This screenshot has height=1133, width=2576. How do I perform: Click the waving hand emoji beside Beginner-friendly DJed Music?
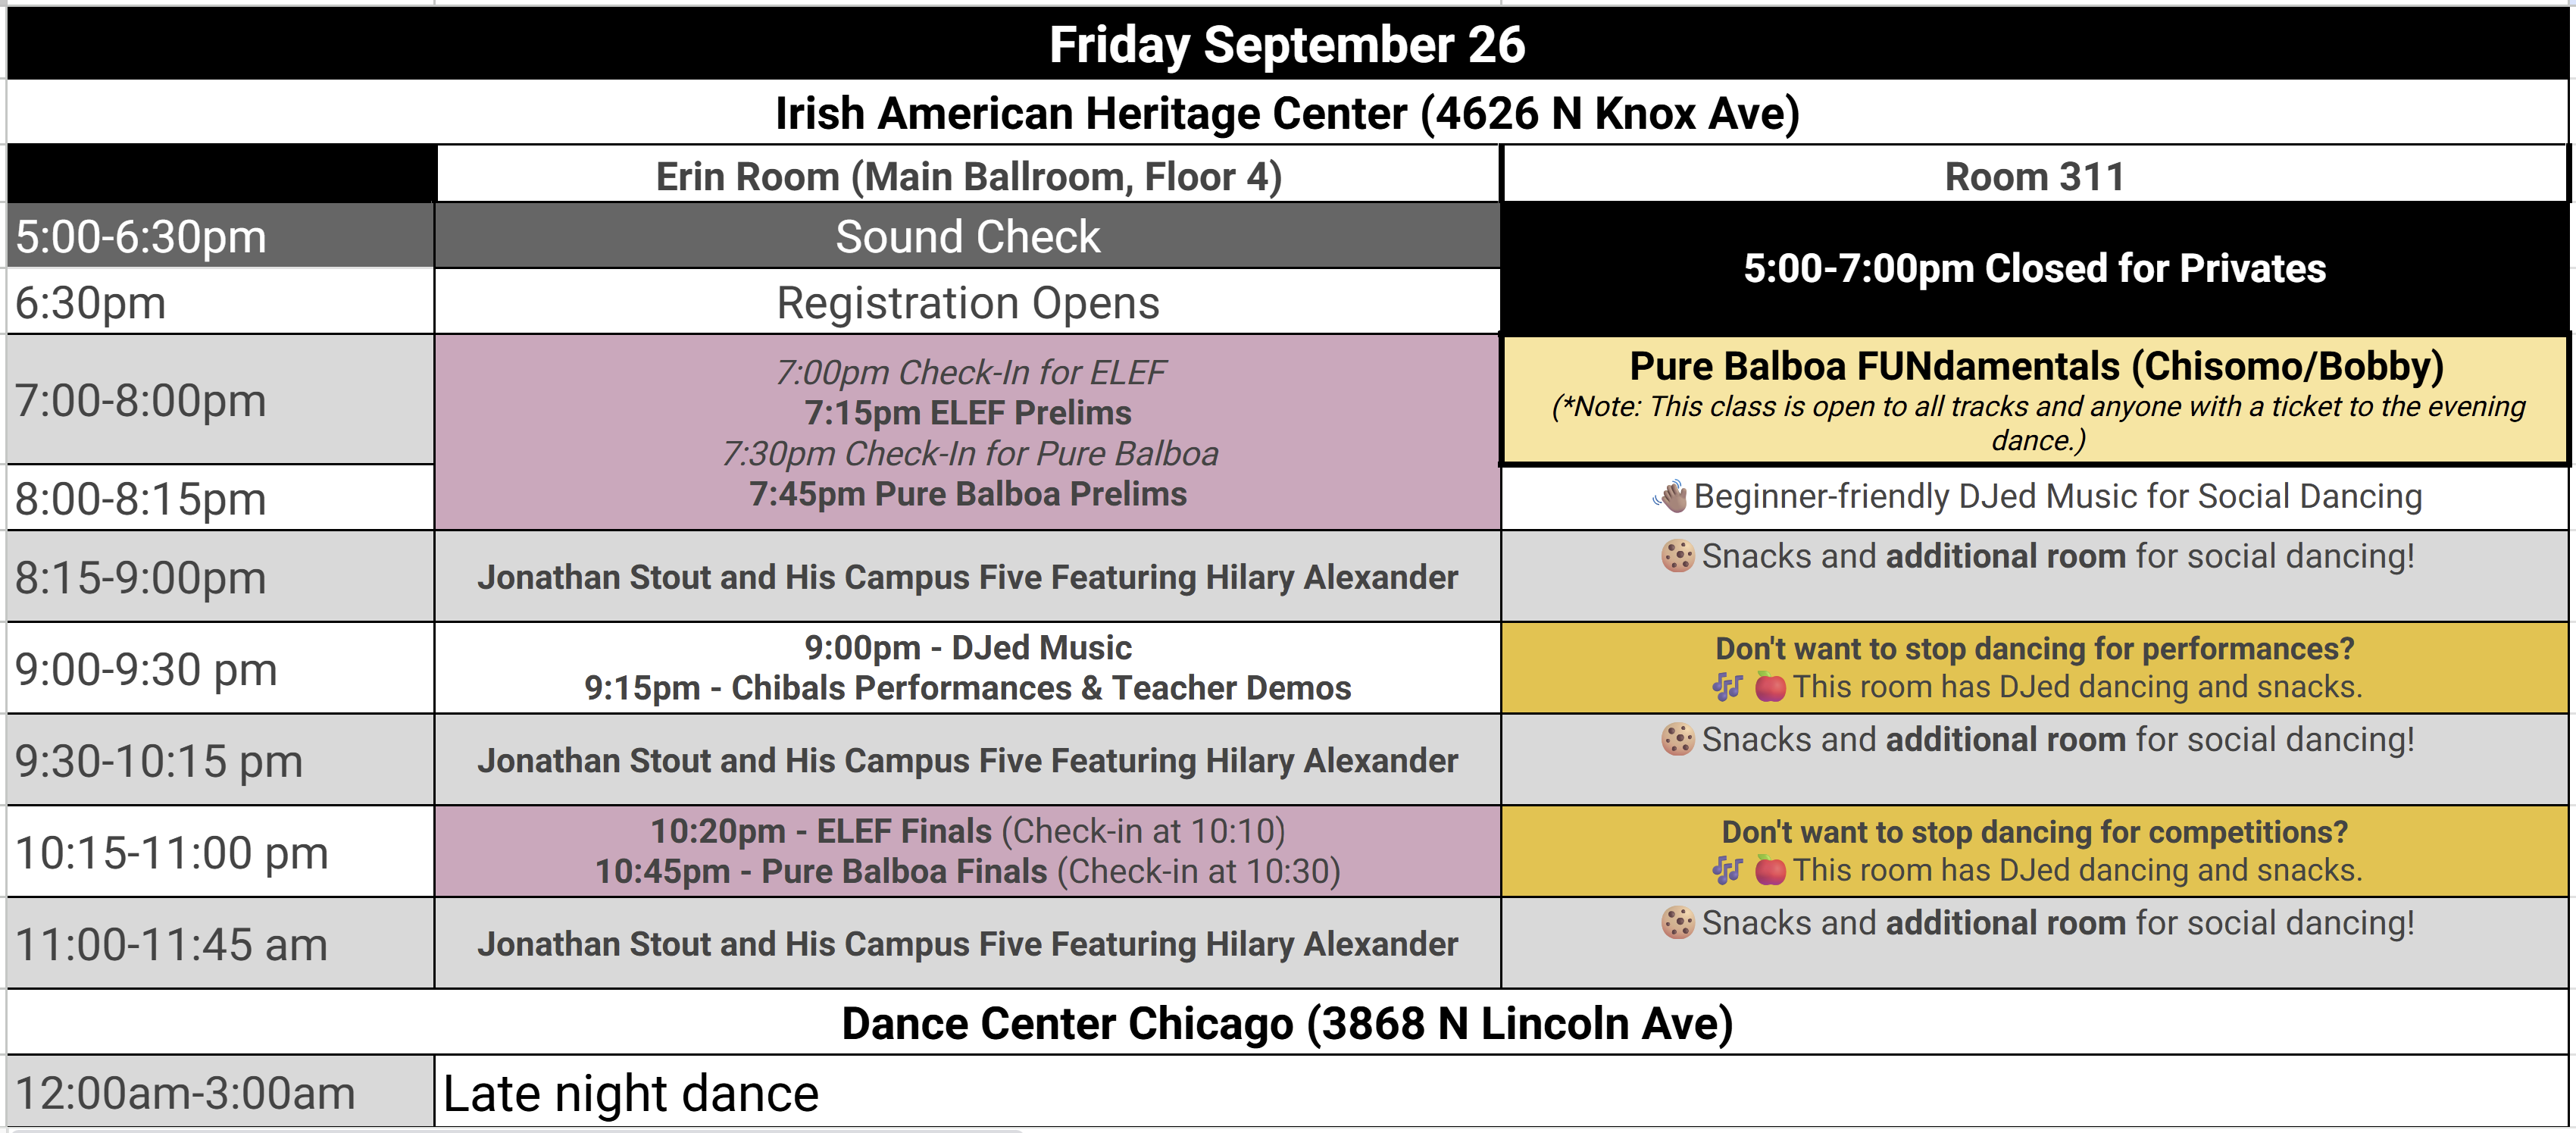tap(1670, 496)
